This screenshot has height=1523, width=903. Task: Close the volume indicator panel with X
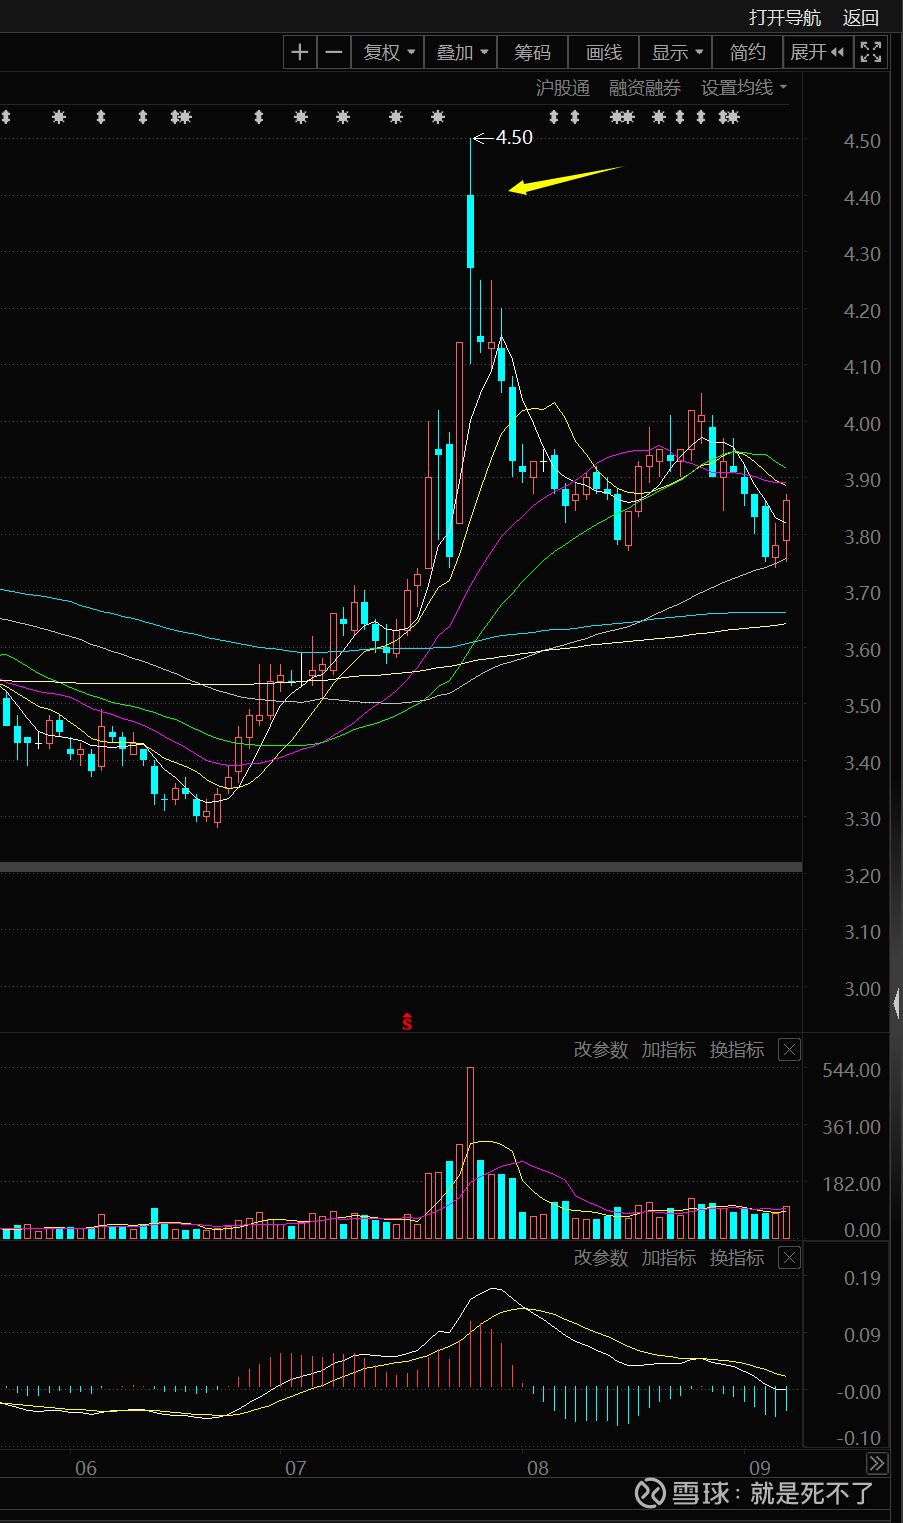pos(789,1049)
